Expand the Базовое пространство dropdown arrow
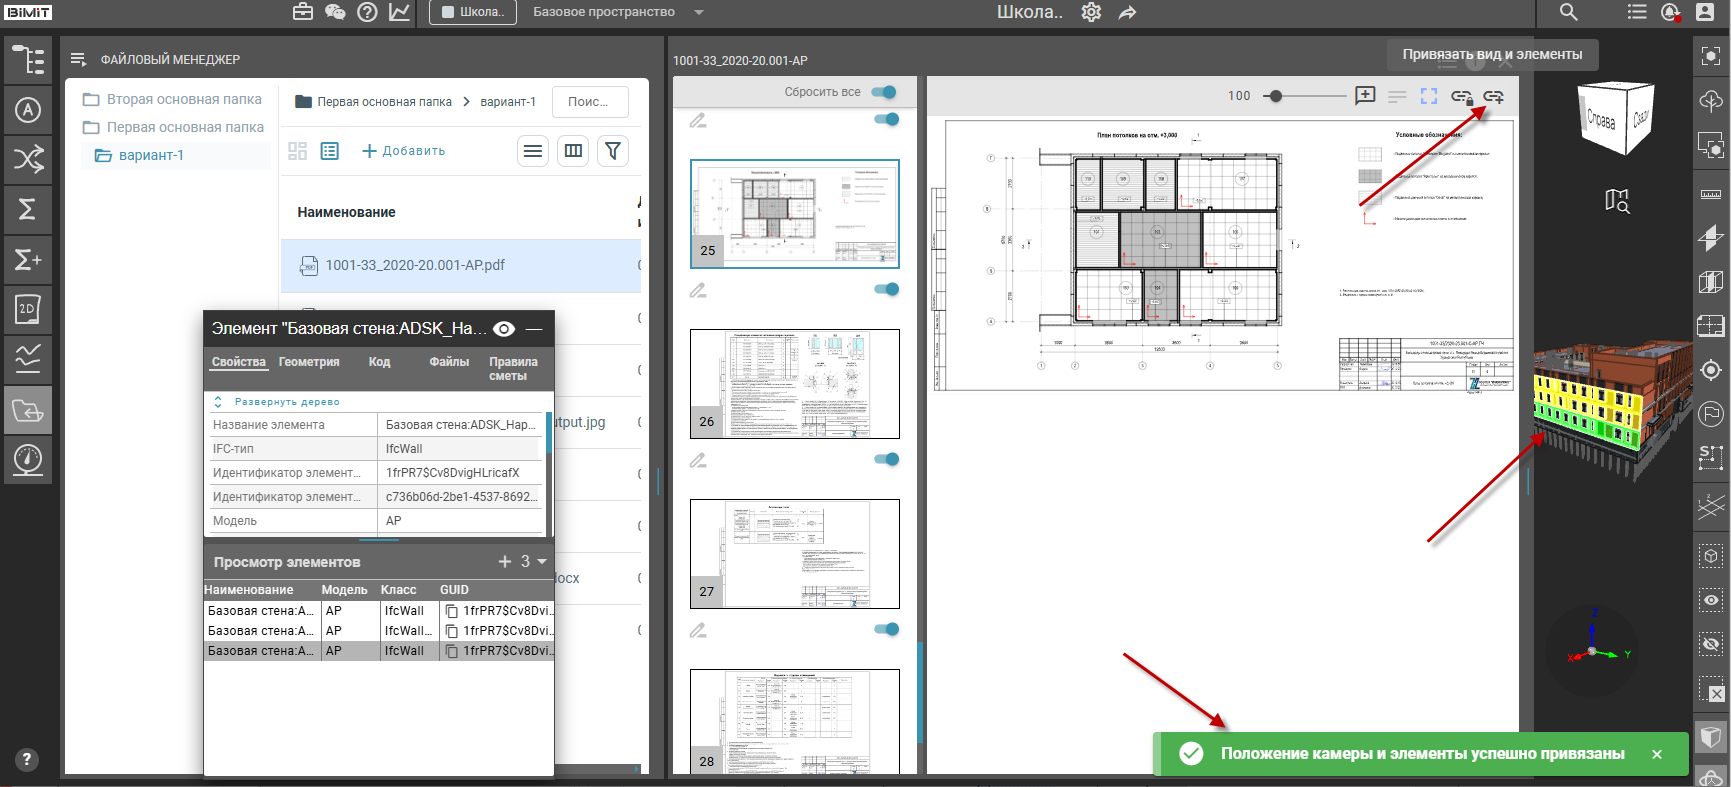 pyautogui.click(x=699, y=12)
